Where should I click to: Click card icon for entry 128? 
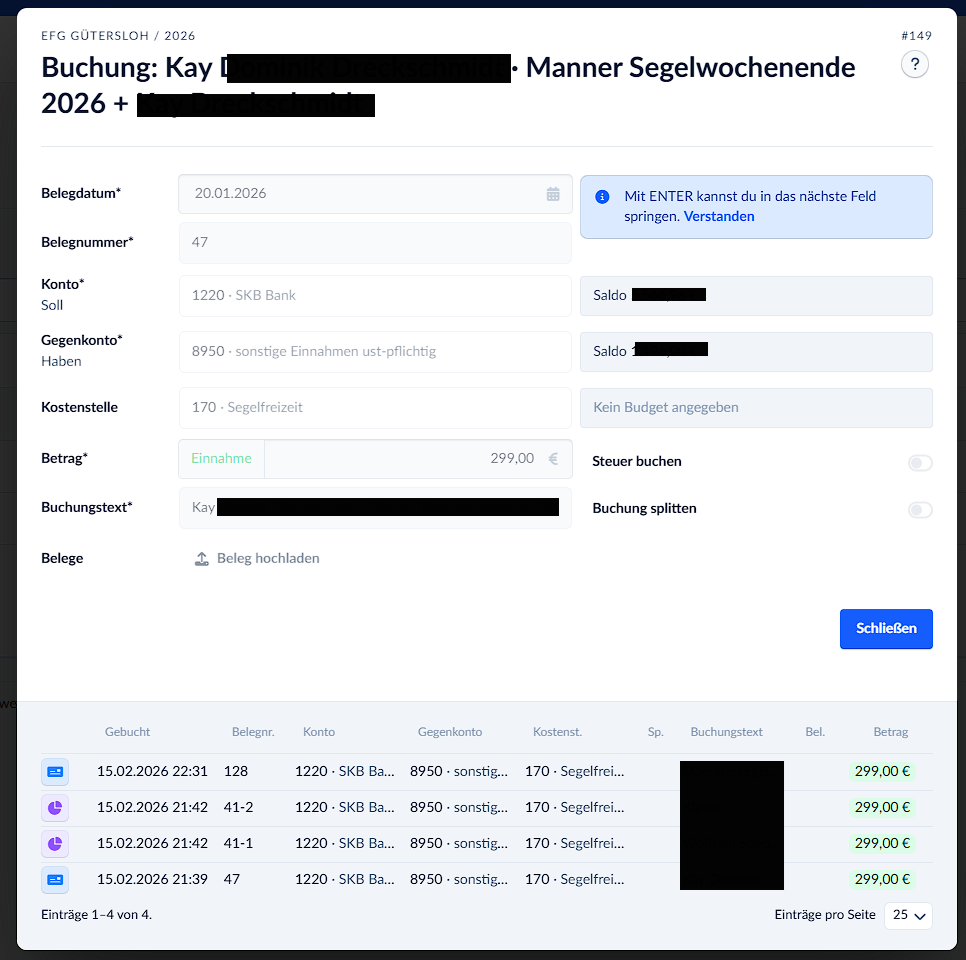55,772
